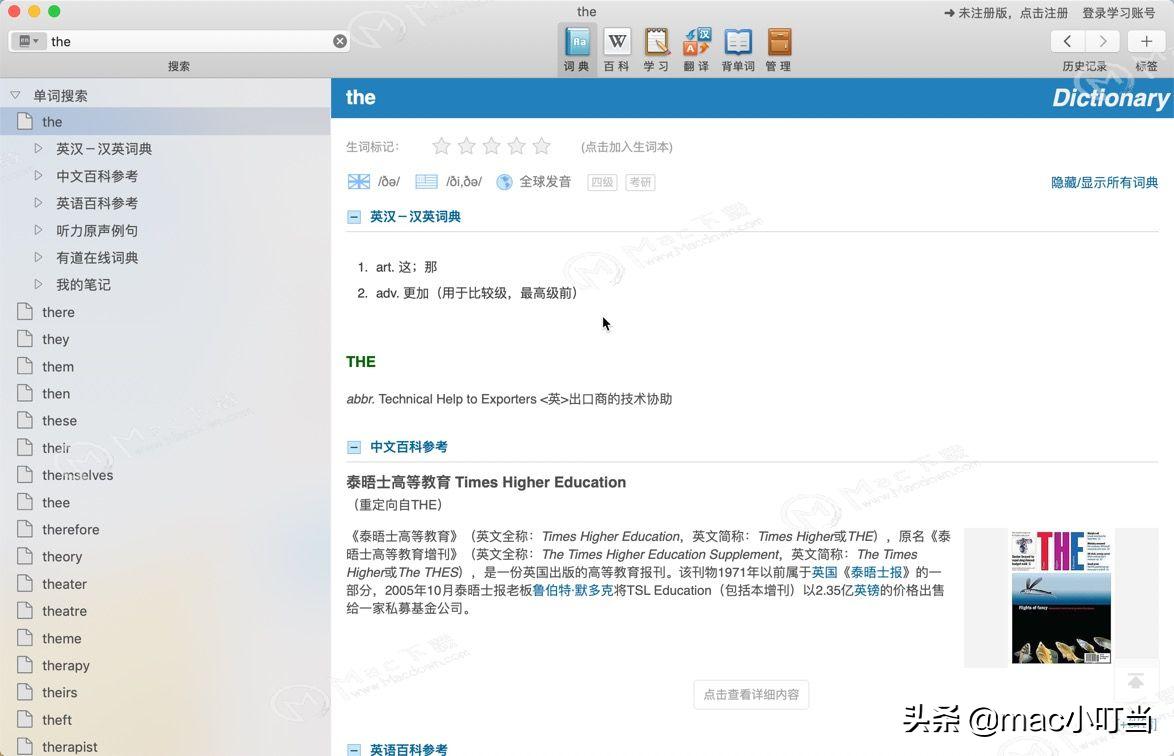
Task: Collapse the 中文百科参考 result section
Action: (353, 446)
